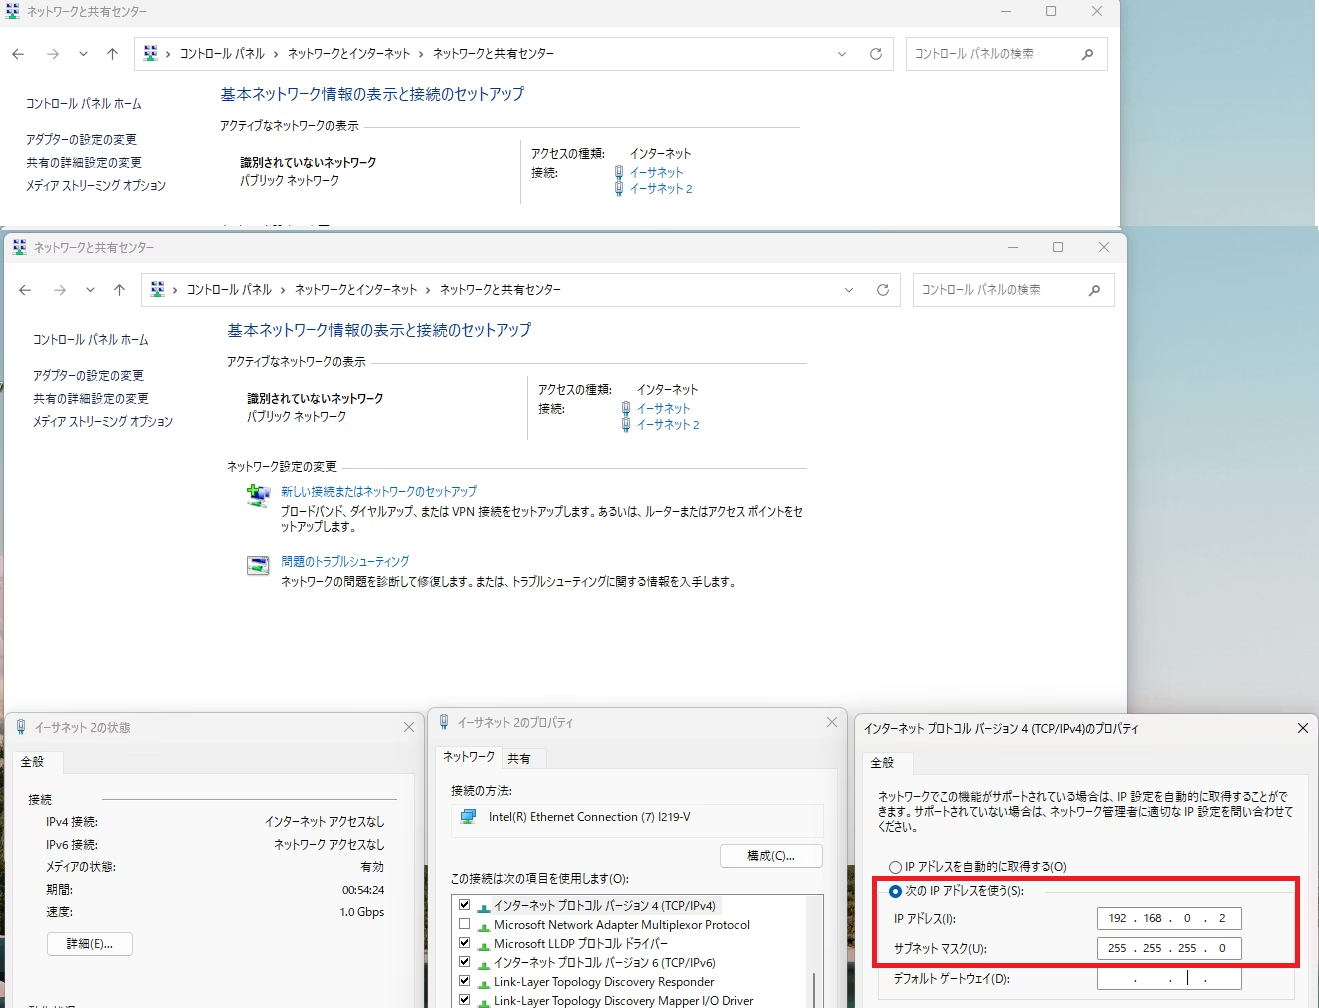Click the back navigation arrow
Image resolution: width=1319 pixels, height=1008 pixels.
pos(25,290)
